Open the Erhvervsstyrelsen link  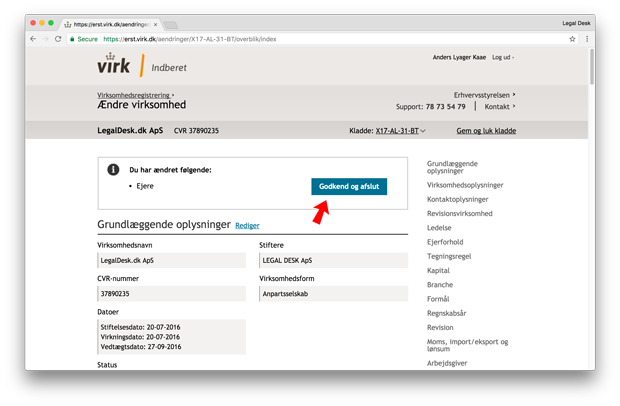[484, 95]
